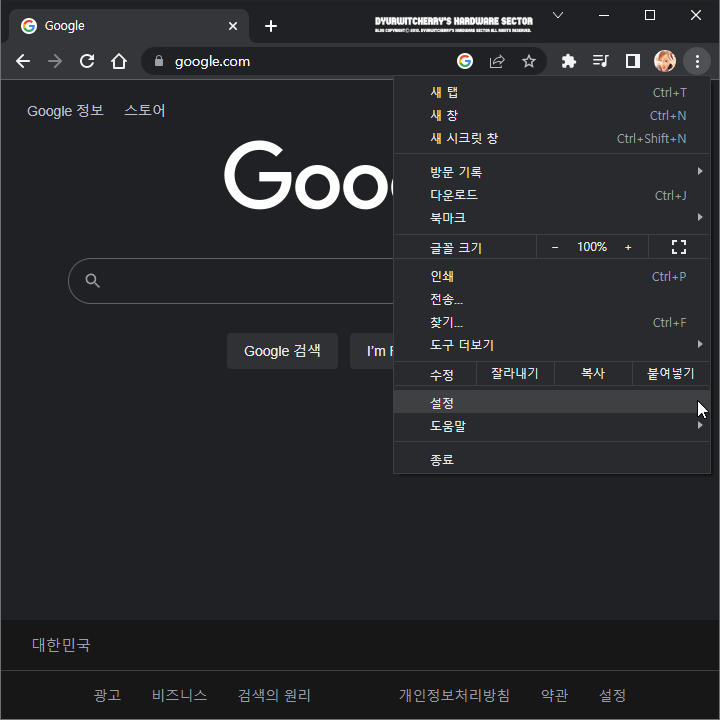Open the profile avatar menu
Image resolution: width=720 pixels, height=720 pixels.
click(665, 61)
